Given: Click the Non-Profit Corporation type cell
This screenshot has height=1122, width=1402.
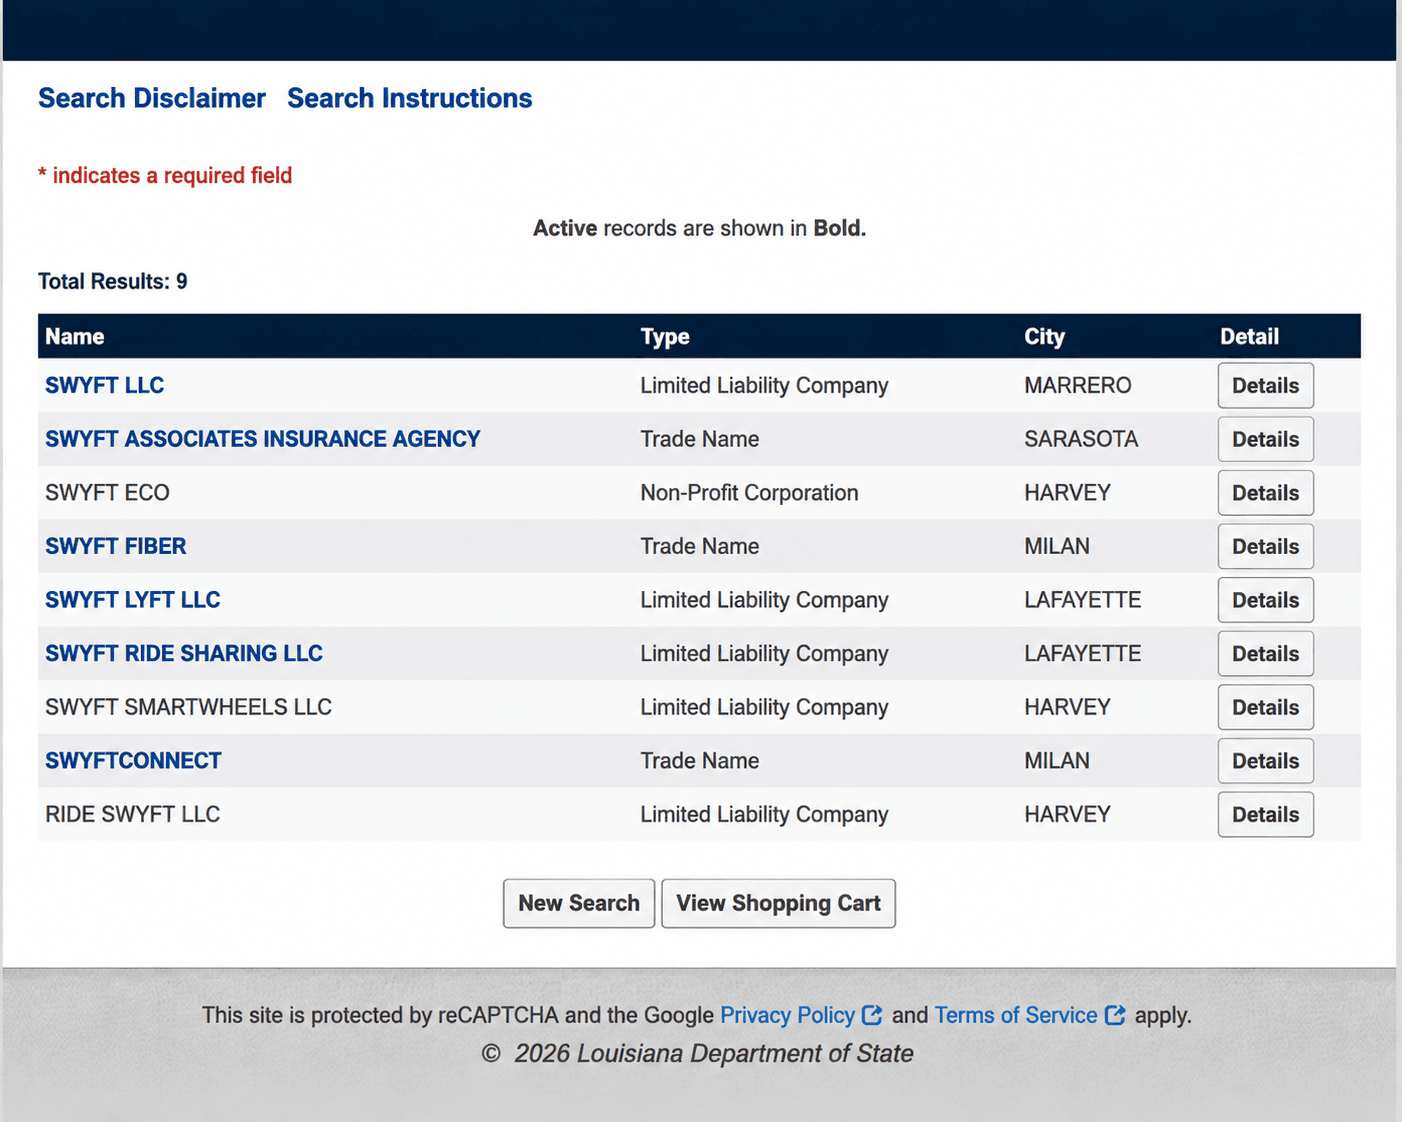Looking at the screenshot, I should (x=749, y=493).
